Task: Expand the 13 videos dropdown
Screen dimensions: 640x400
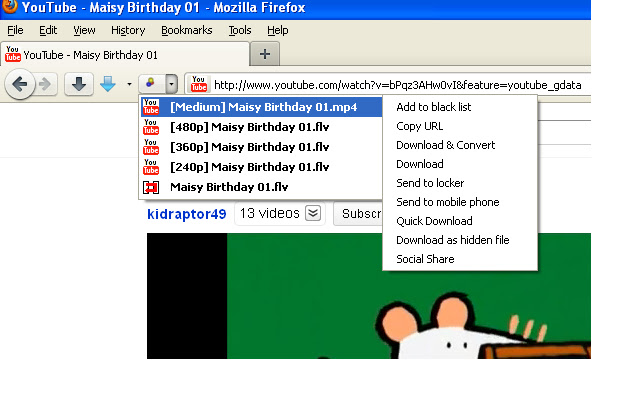Action: point(313,213)
